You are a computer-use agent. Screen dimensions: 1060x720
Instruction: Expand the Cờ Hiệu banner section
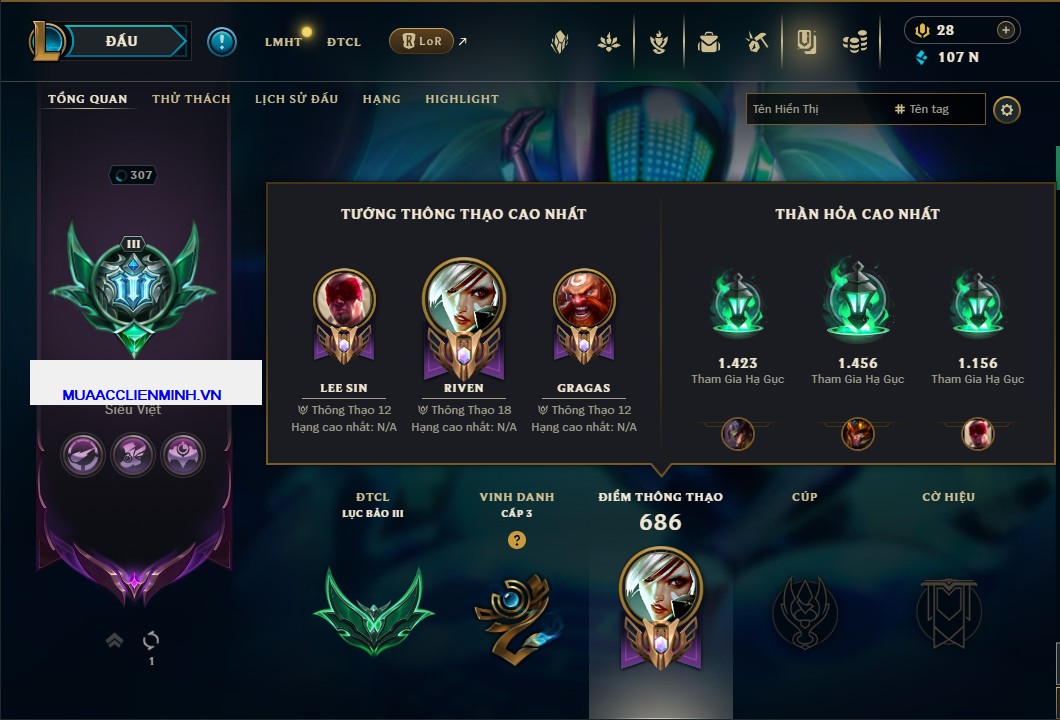tap(948, 569)
